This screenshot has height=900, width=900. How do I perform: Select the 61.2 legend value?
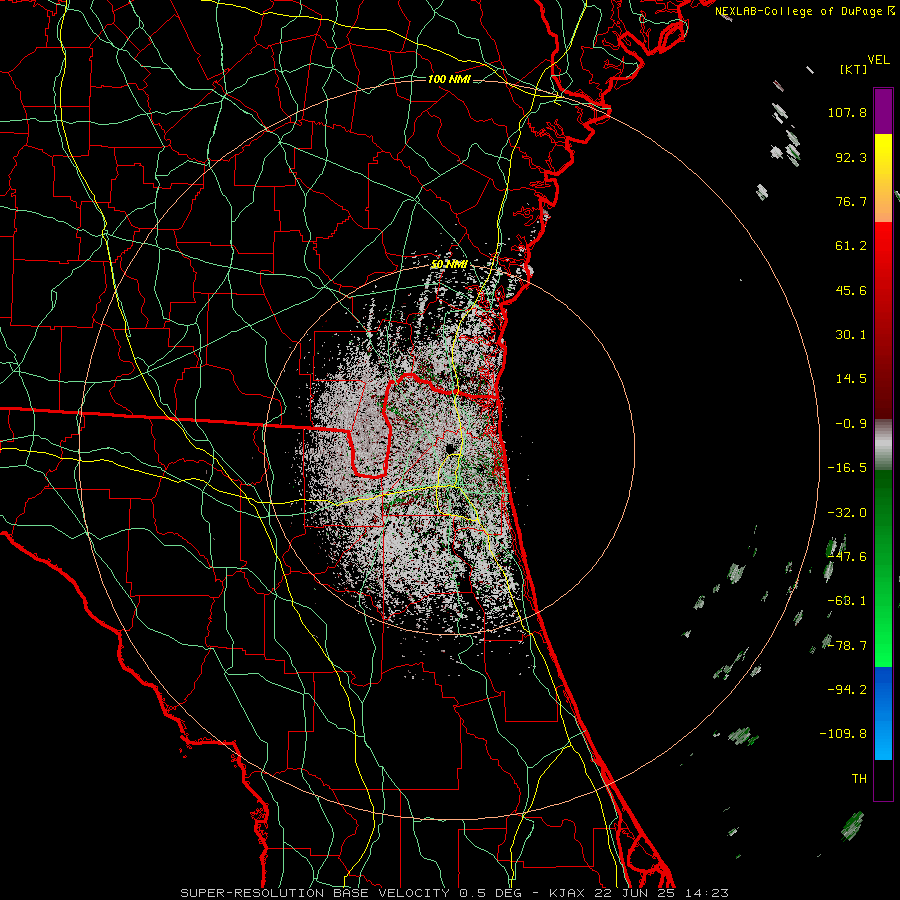point(851,246)
